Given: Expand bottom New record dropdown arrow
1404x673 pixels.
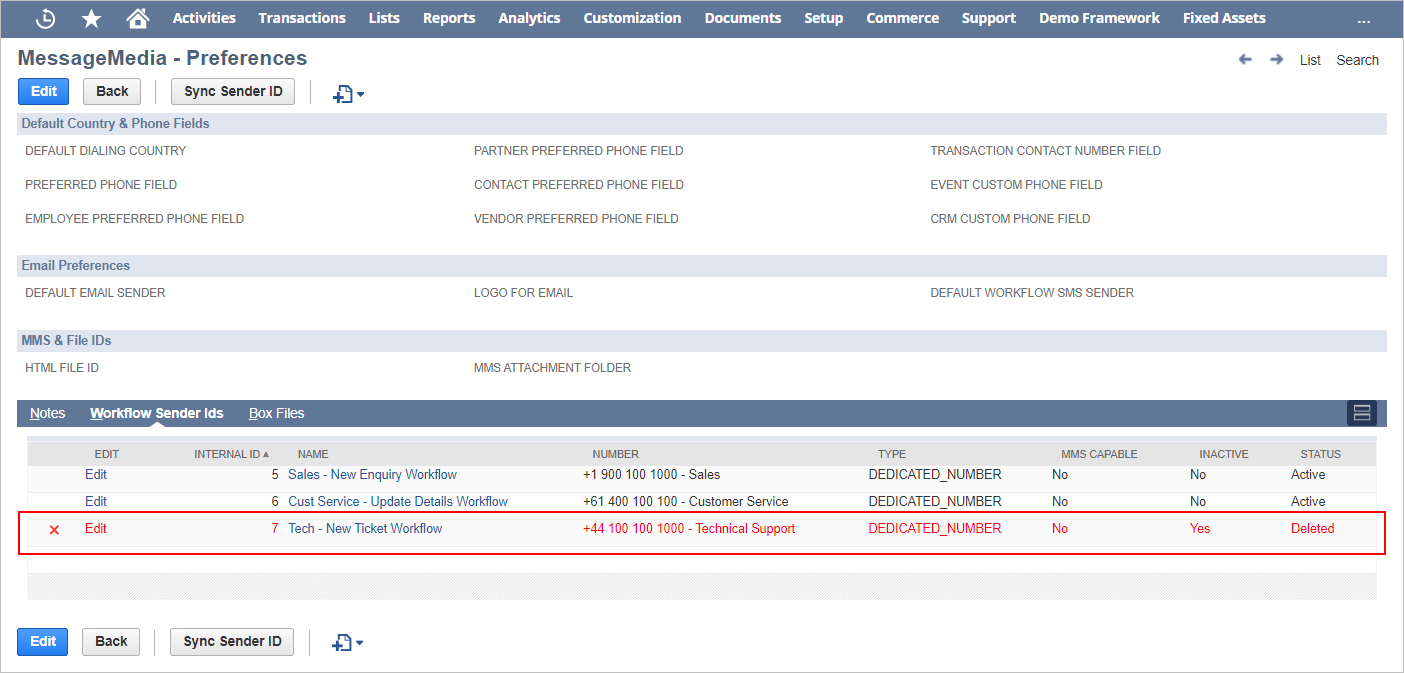Looking at the screenshot, I should click(360, 643).
